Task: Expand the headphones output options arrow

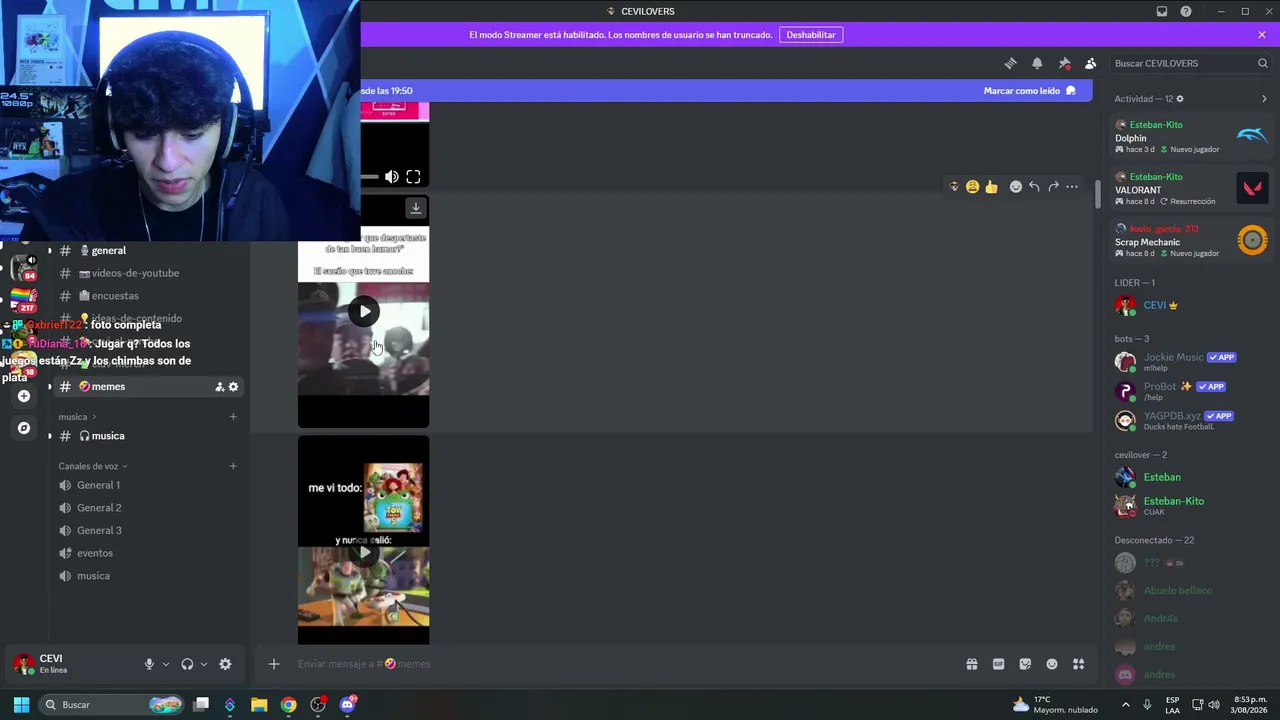Action: coord(204,664)
